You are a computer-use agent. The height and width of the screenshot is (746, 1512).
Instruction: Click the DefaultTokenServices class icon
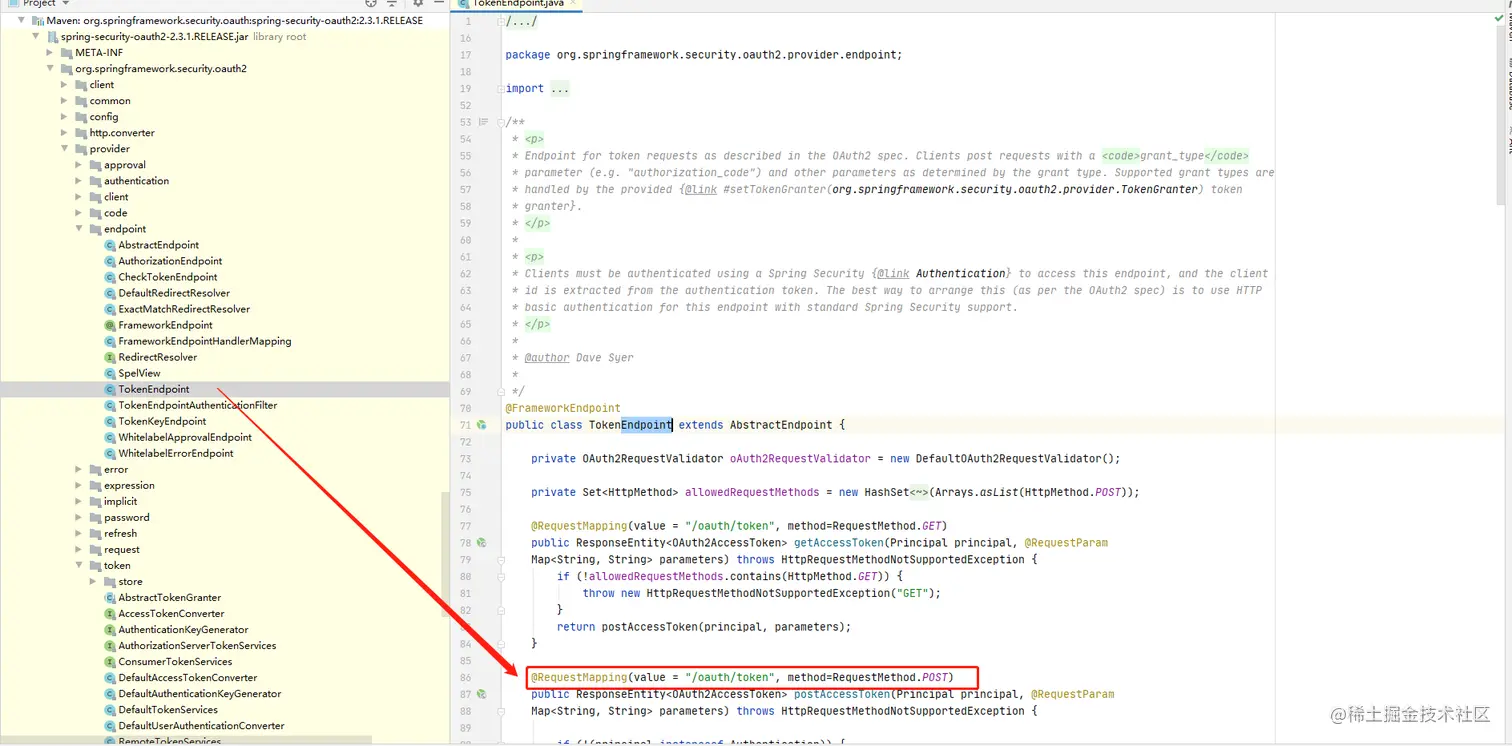tap(110, 710)
